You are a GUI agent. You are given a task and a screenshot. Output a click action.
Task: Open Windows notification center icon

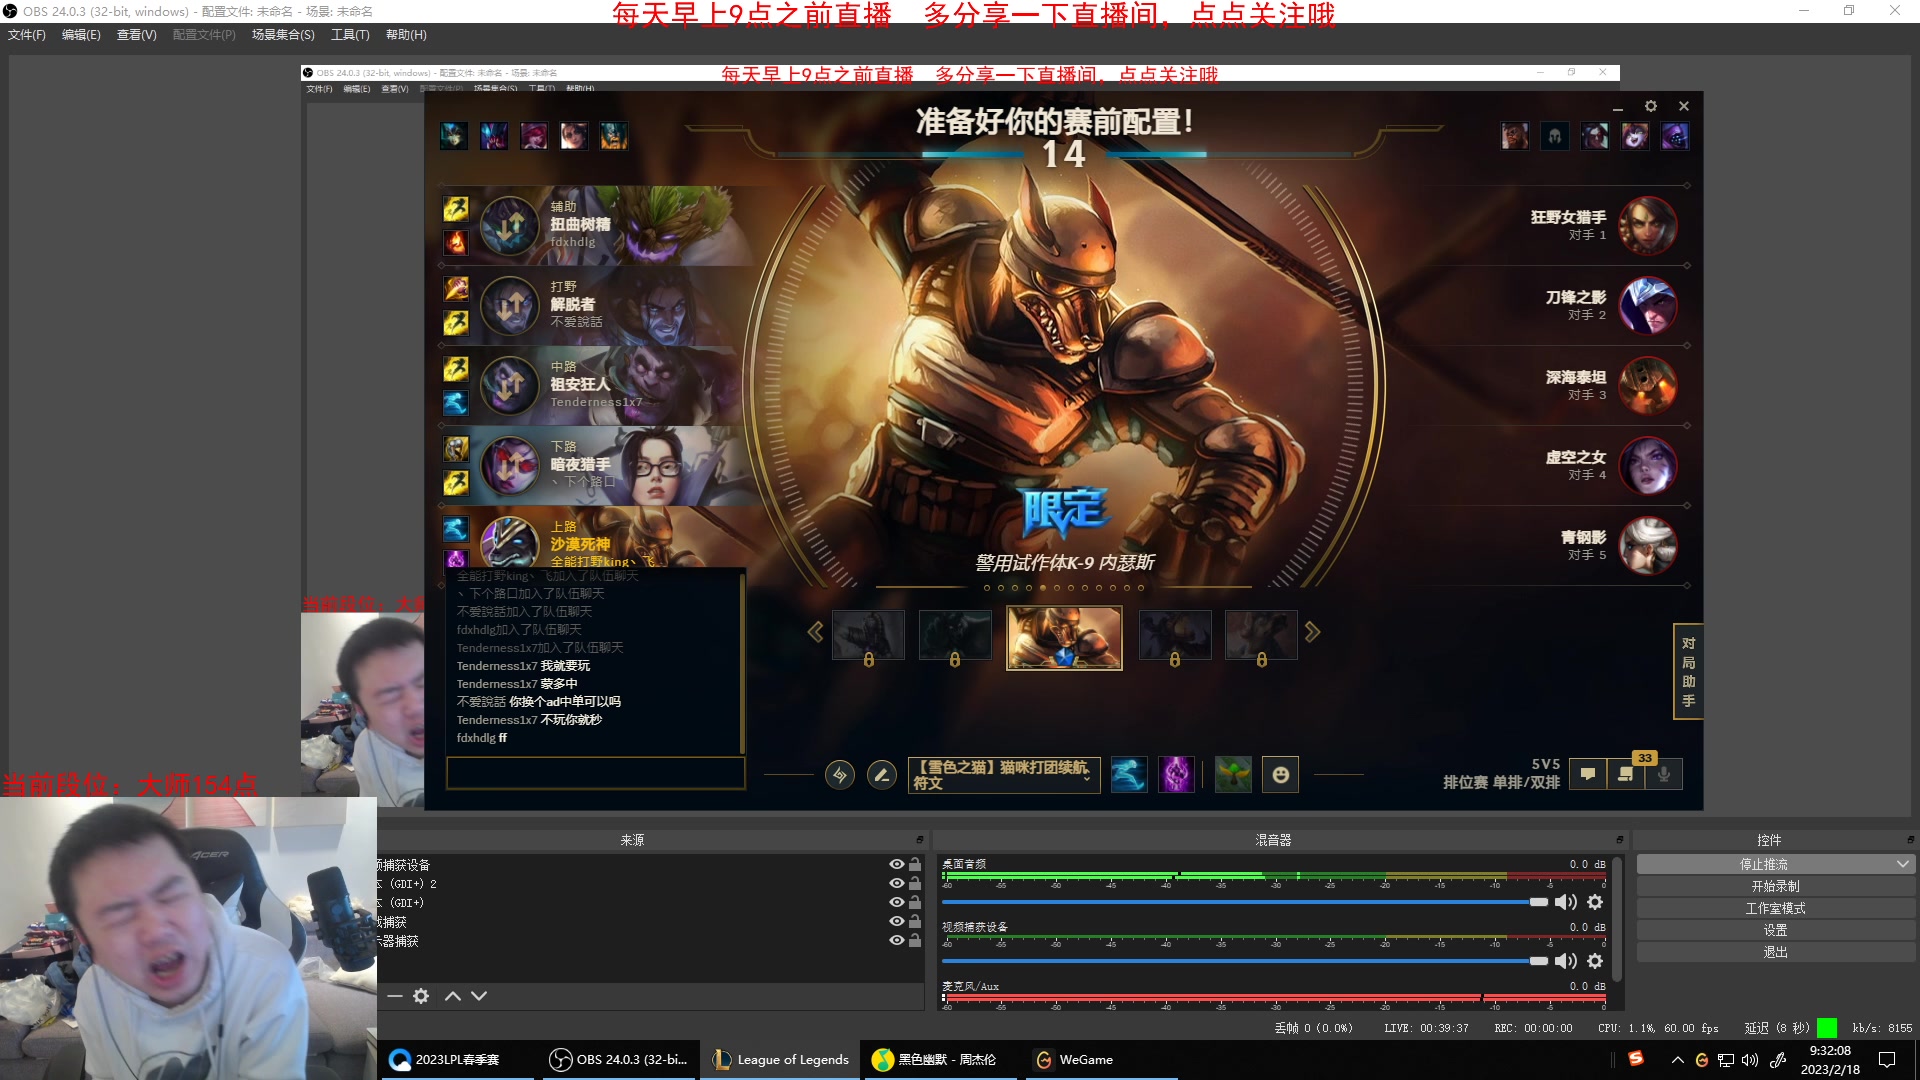pyautogui.click(x=1887, y=1060)
